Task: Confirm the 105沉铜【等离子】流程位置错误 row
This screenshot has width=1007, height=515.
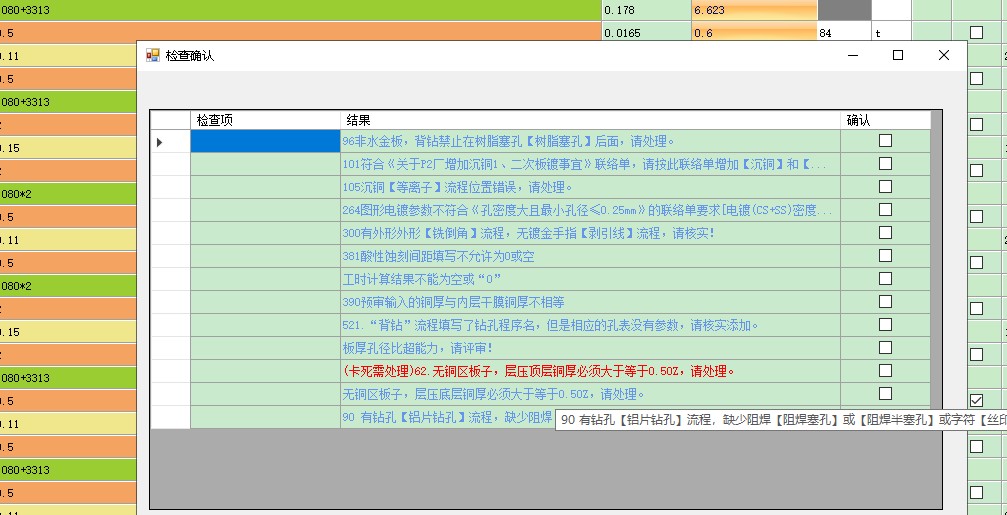Action: [886, 187]
